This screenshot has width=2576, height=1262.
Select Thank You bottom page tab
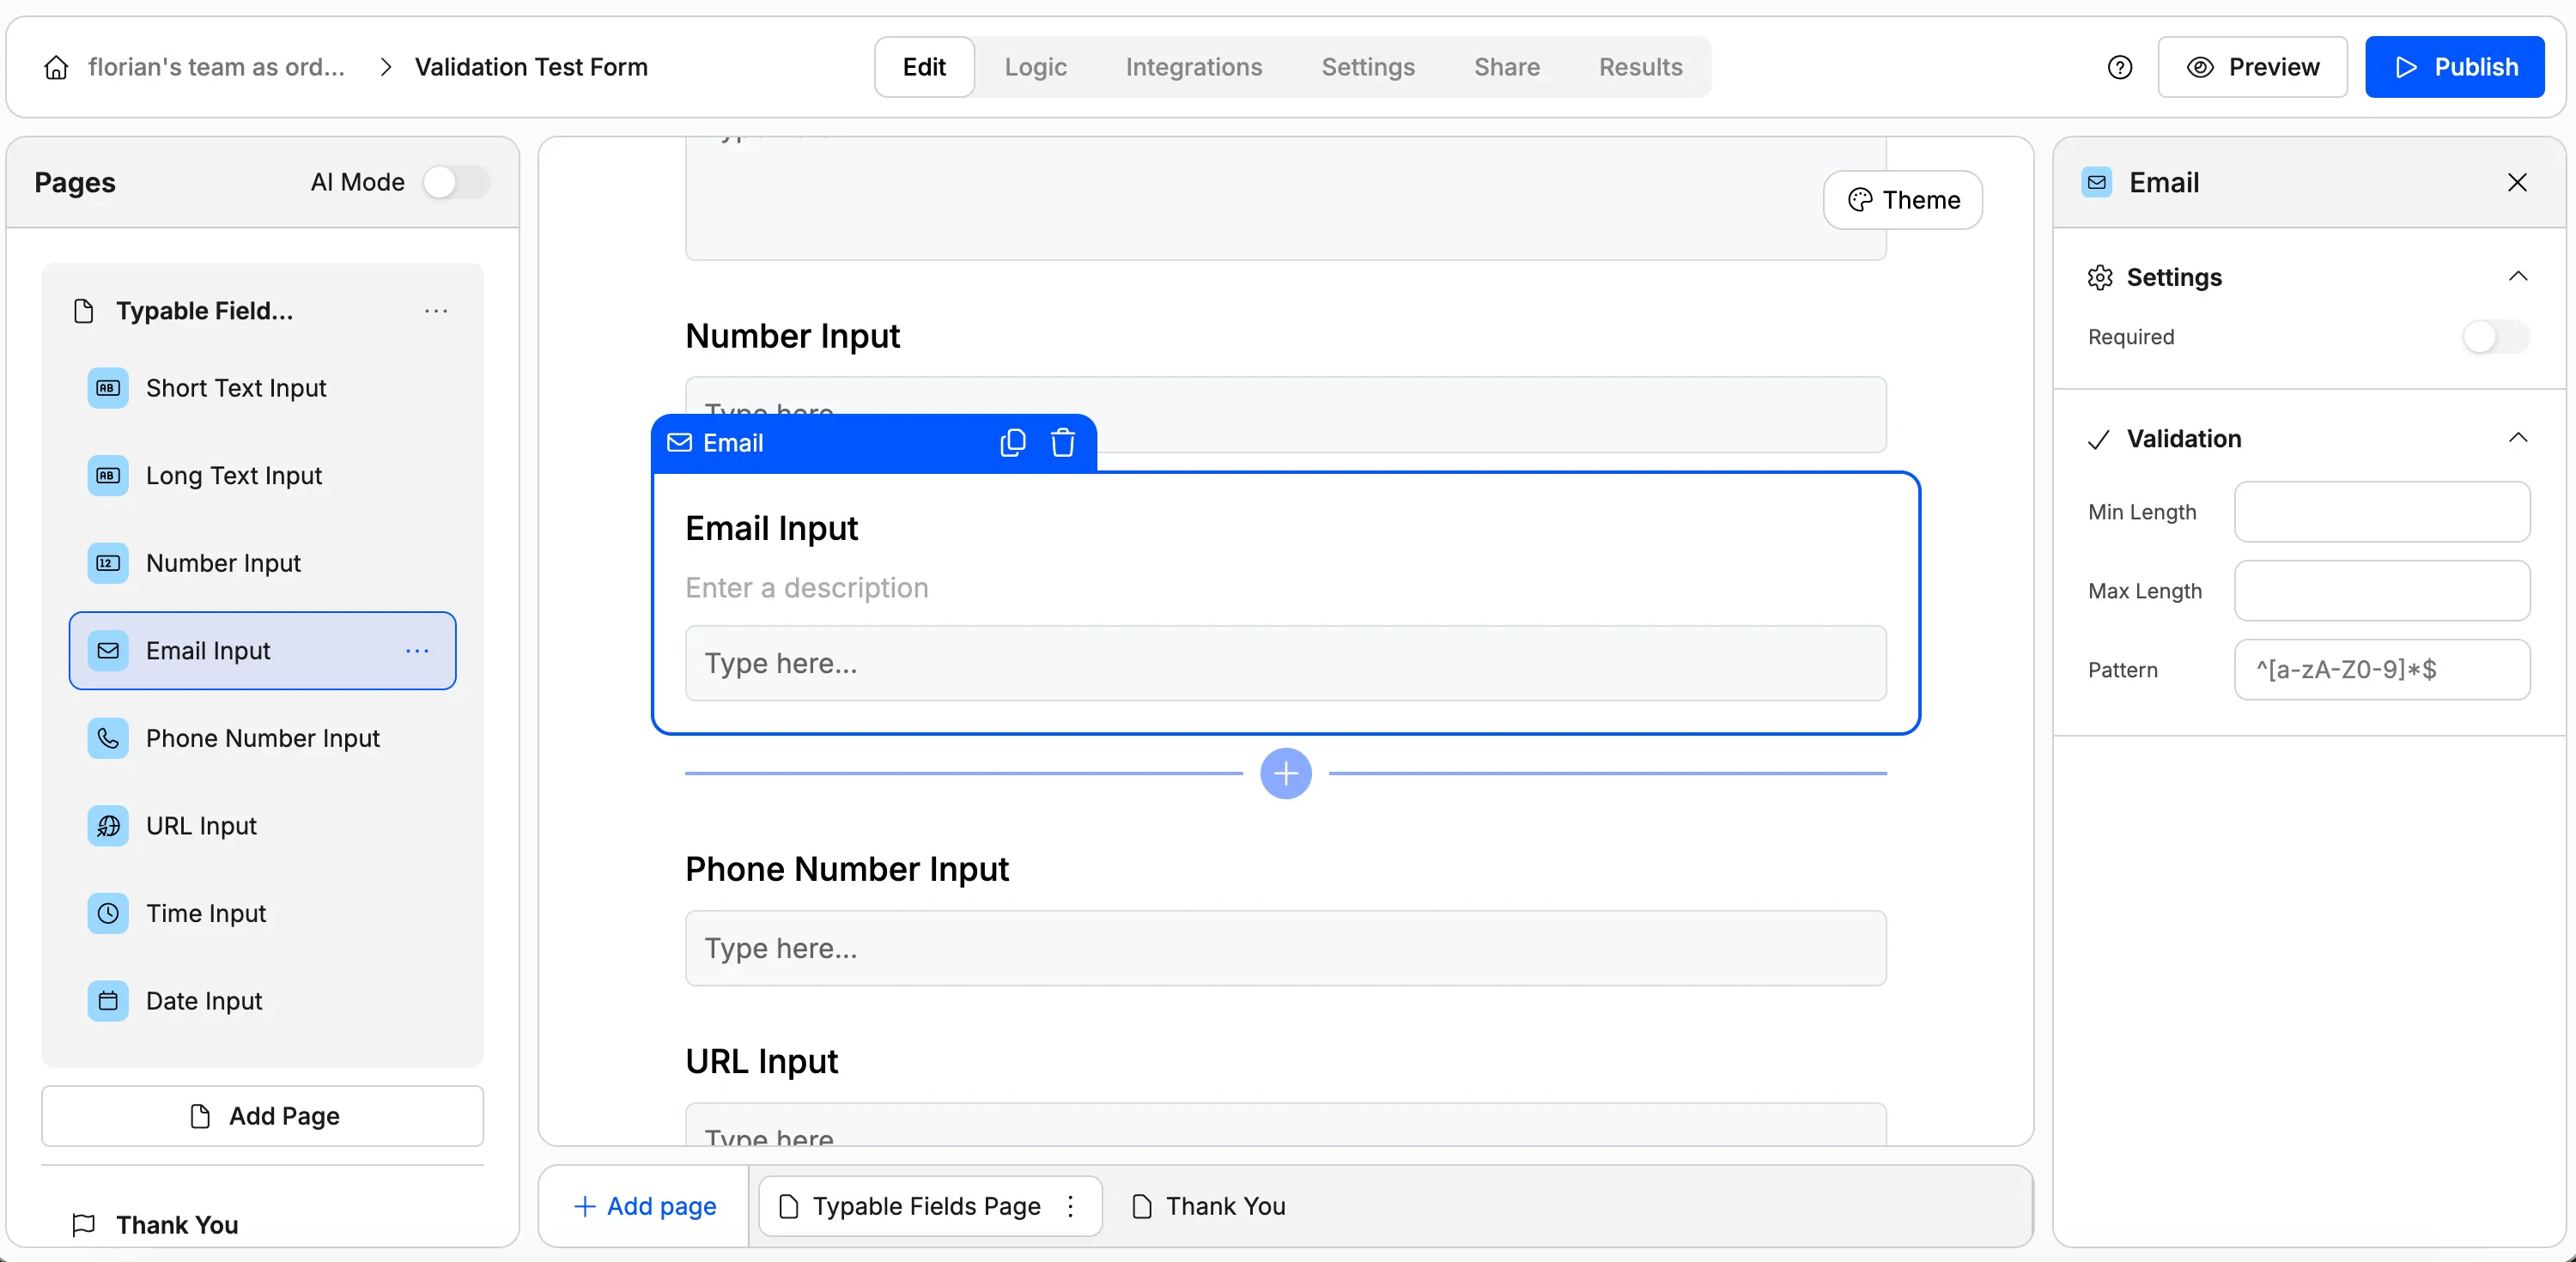[1208, 1206]
